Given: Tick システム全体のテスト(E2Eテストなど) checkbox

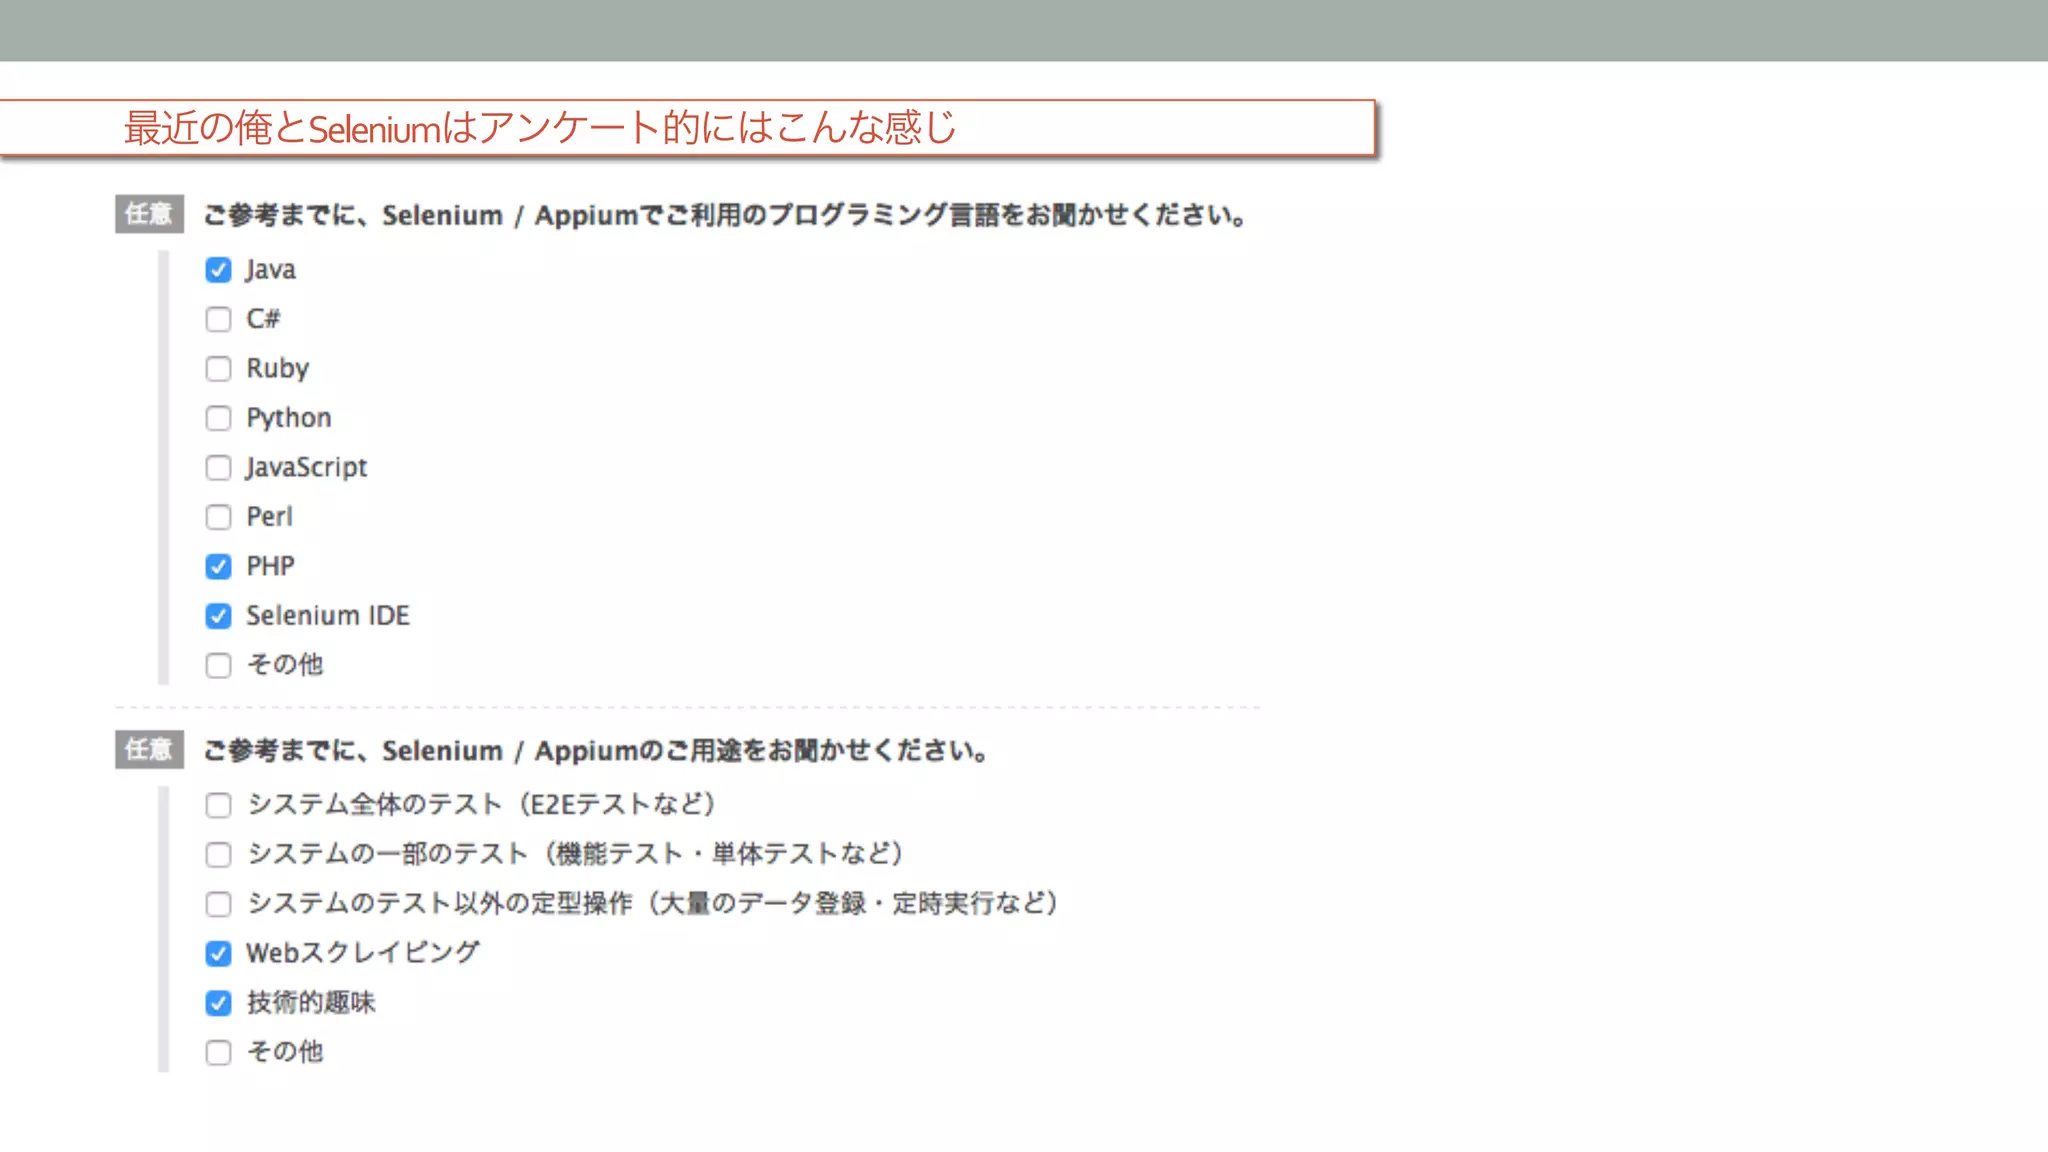Looking at the screenshot, I should click(x=218, y=805).
